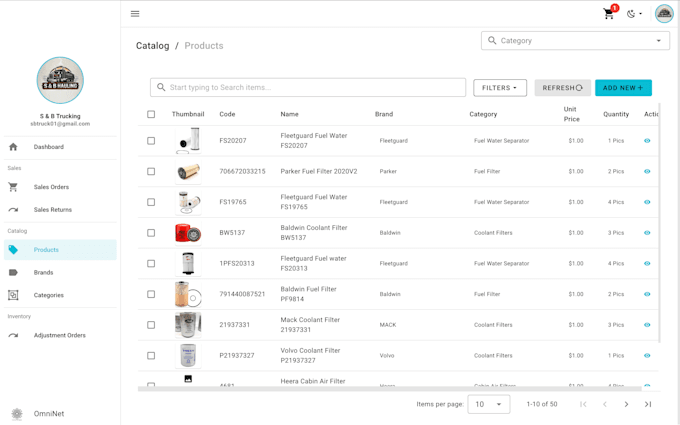680x425 pixels.
Task: Check the BW5137 row checkbox
Action: coord(151,233)
